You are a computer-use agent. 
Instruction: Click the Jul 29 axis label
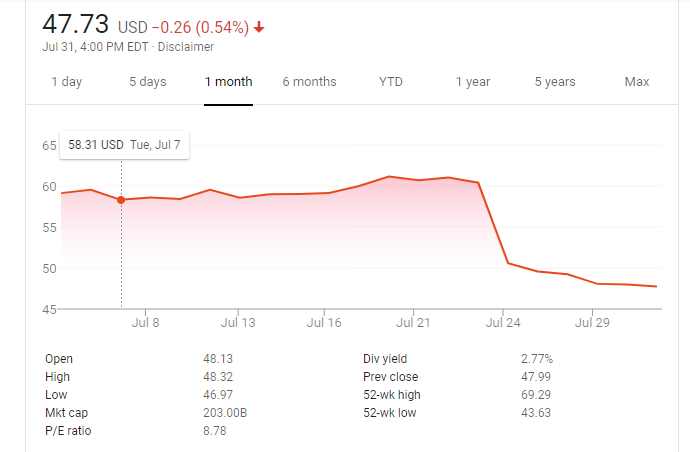point(594,323)
